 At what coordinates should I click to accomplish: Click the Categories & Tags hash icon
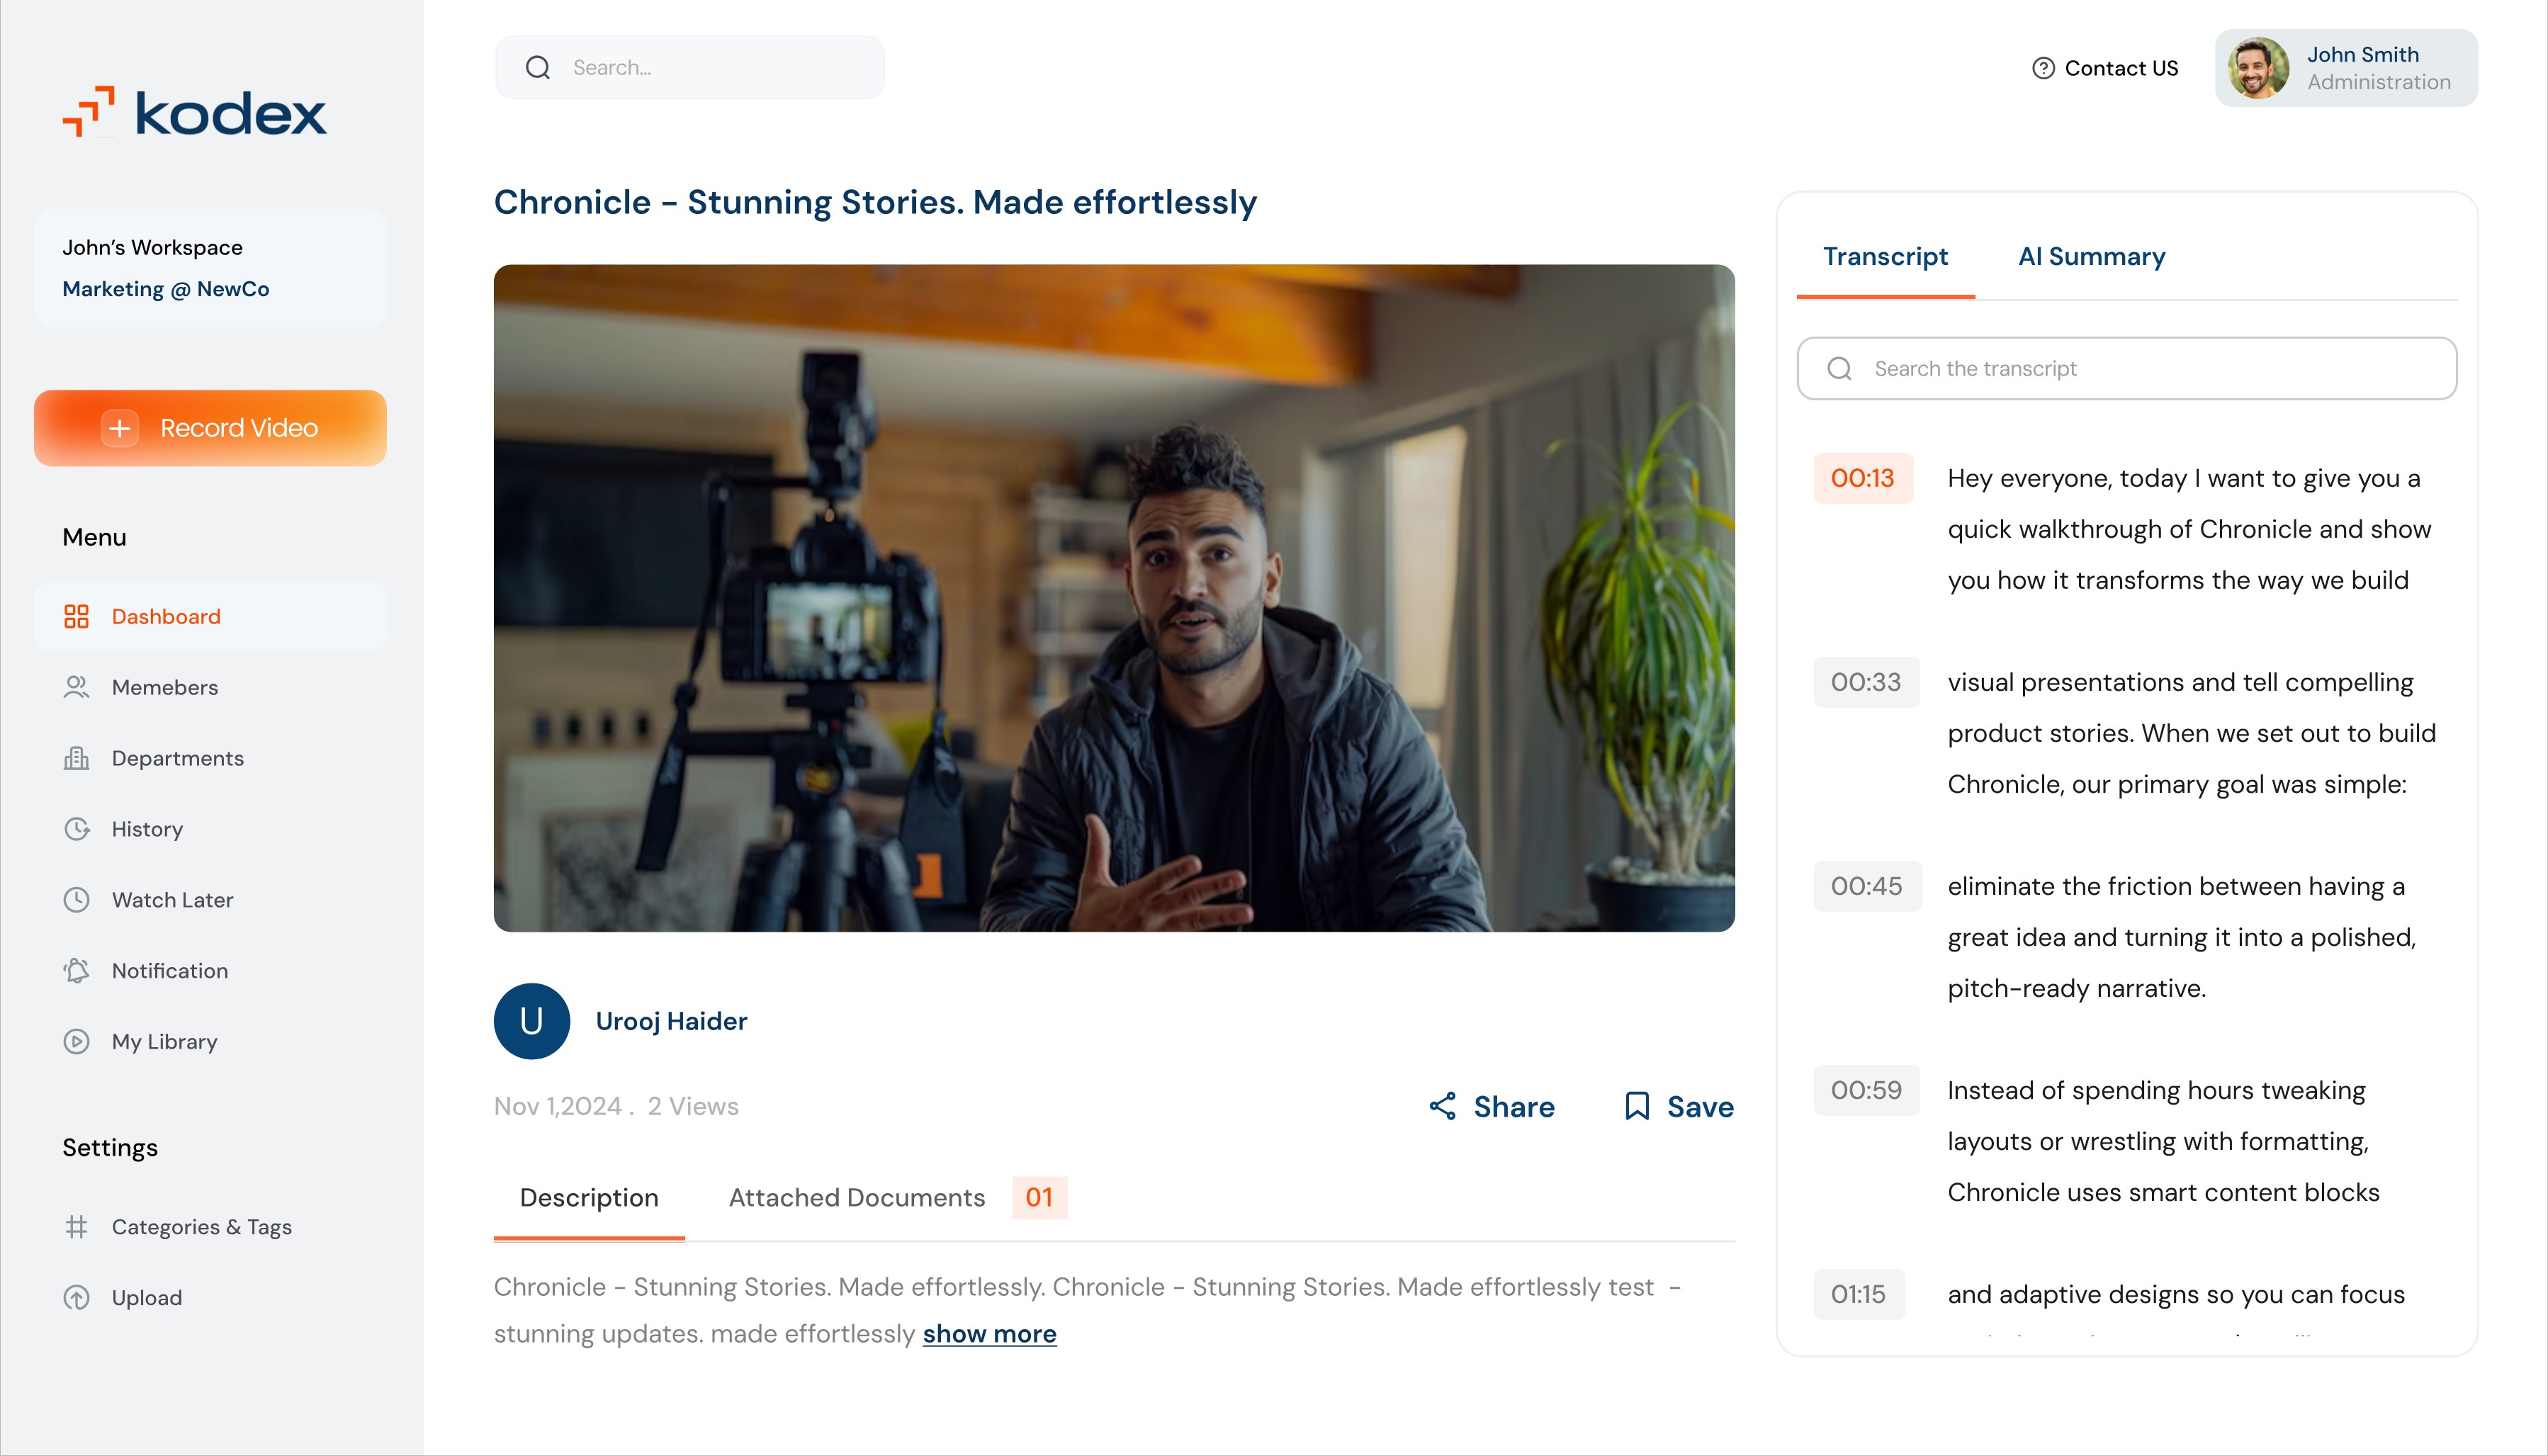(x=77, y=1227)
